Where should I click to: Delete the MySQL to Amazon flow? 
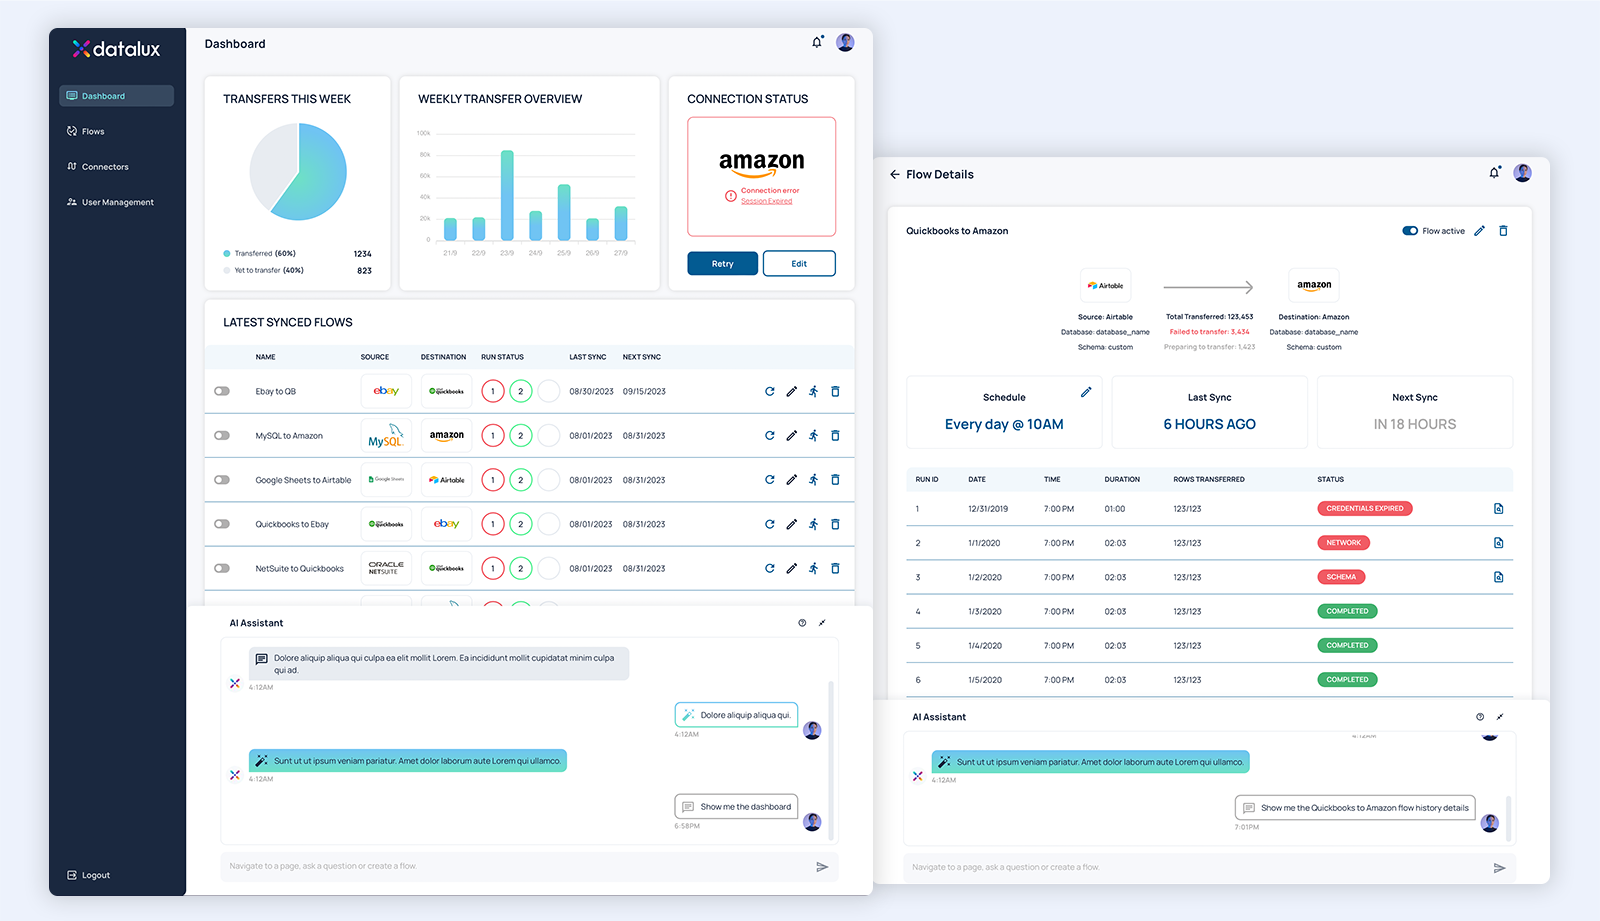point(835,435)
